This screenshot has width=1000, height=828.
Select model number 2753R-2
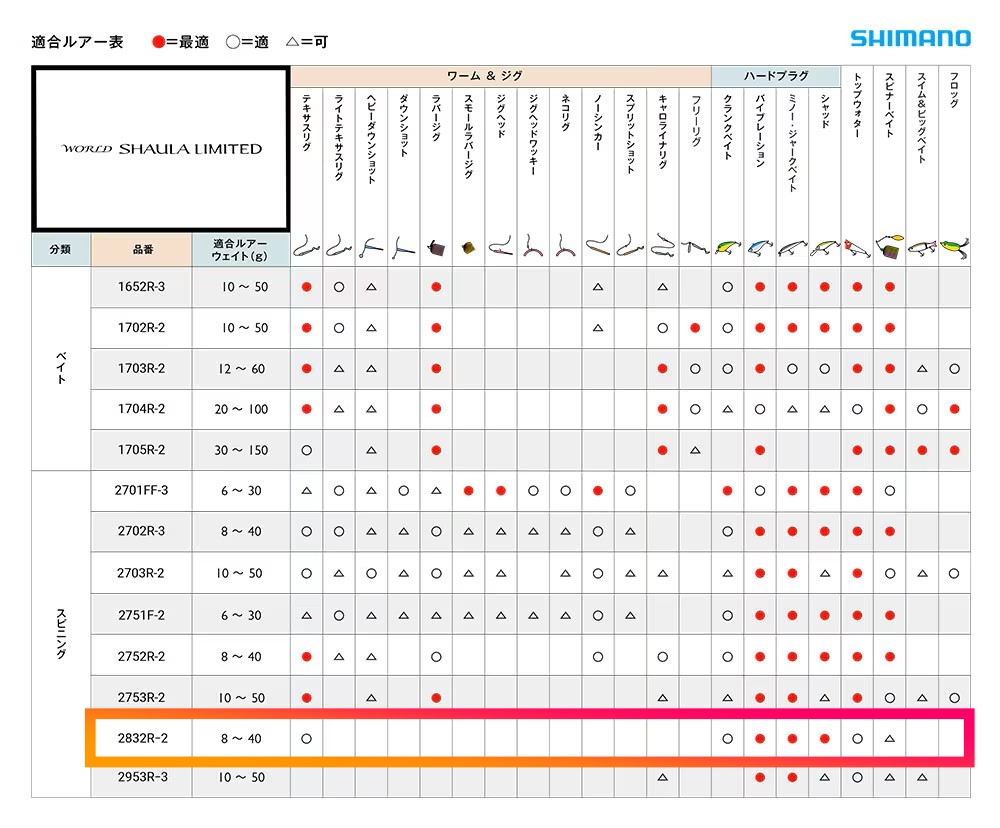coord(141,698)
